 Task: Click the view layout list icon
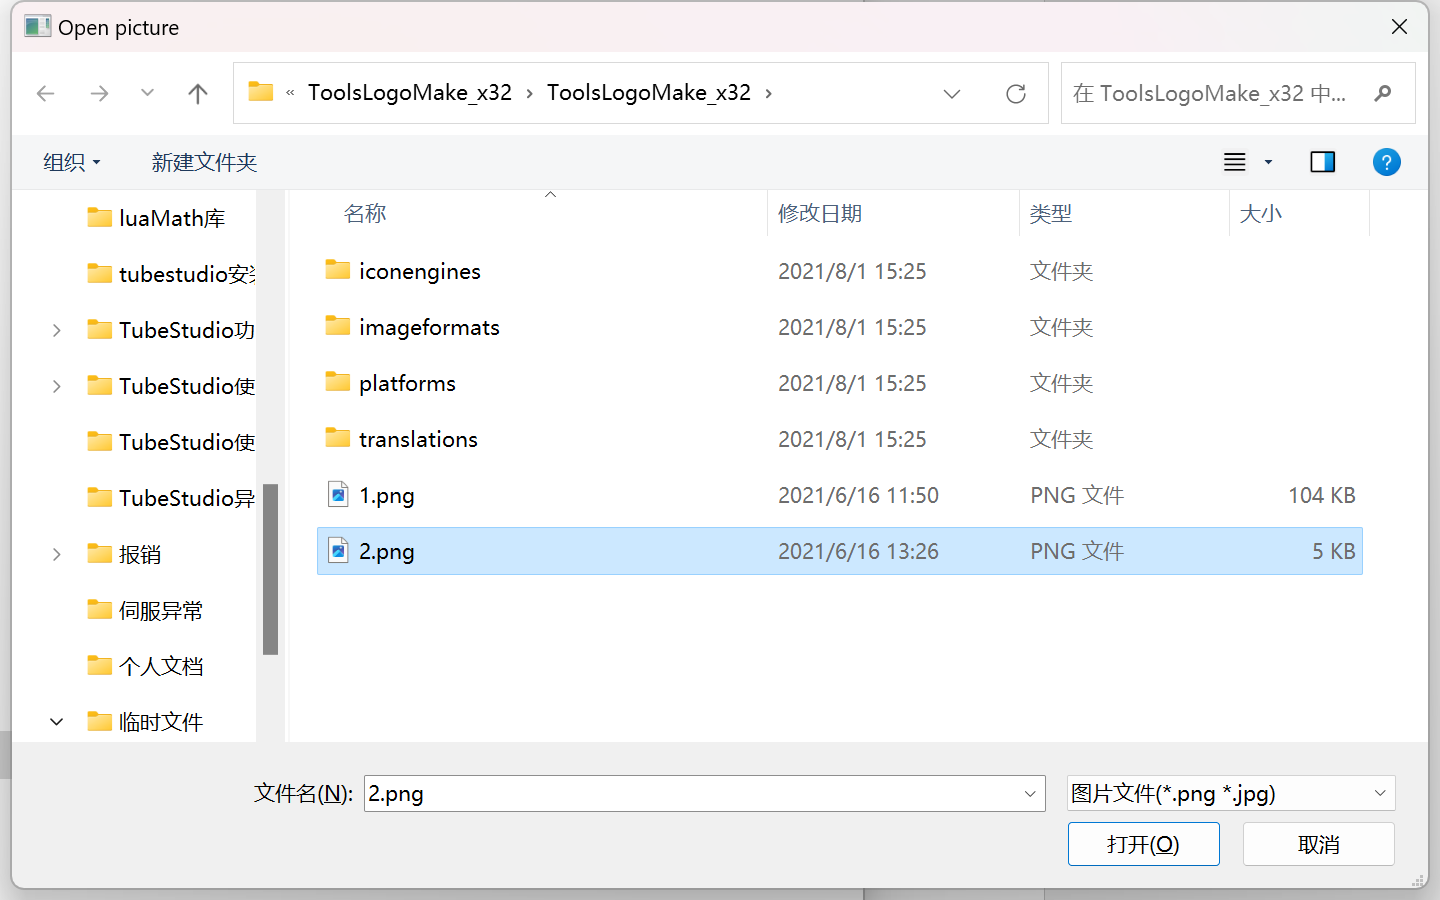pyautogui.click(x=1235, y=162)
